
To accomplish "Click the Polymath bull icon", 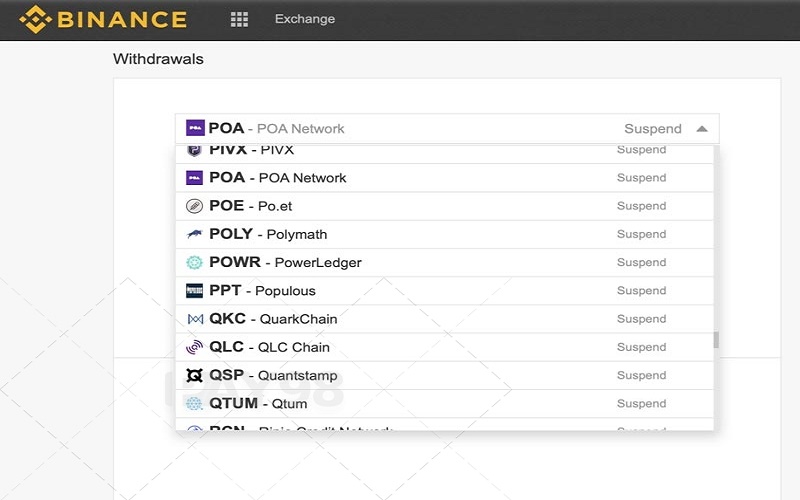I will [x=194, y=234].
